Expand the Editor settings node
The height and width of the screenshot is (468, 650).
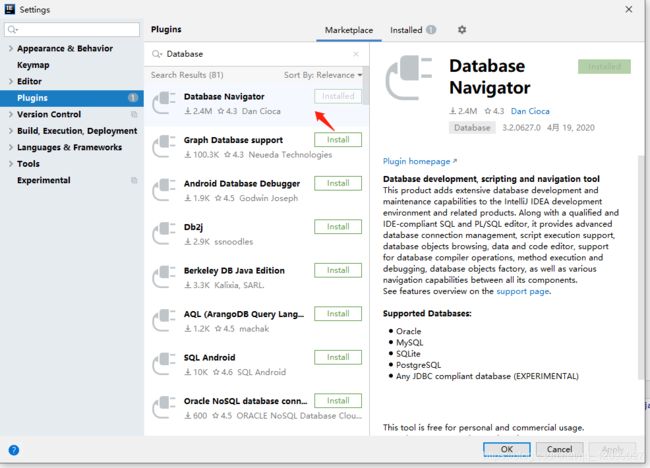tap(11, 82)
